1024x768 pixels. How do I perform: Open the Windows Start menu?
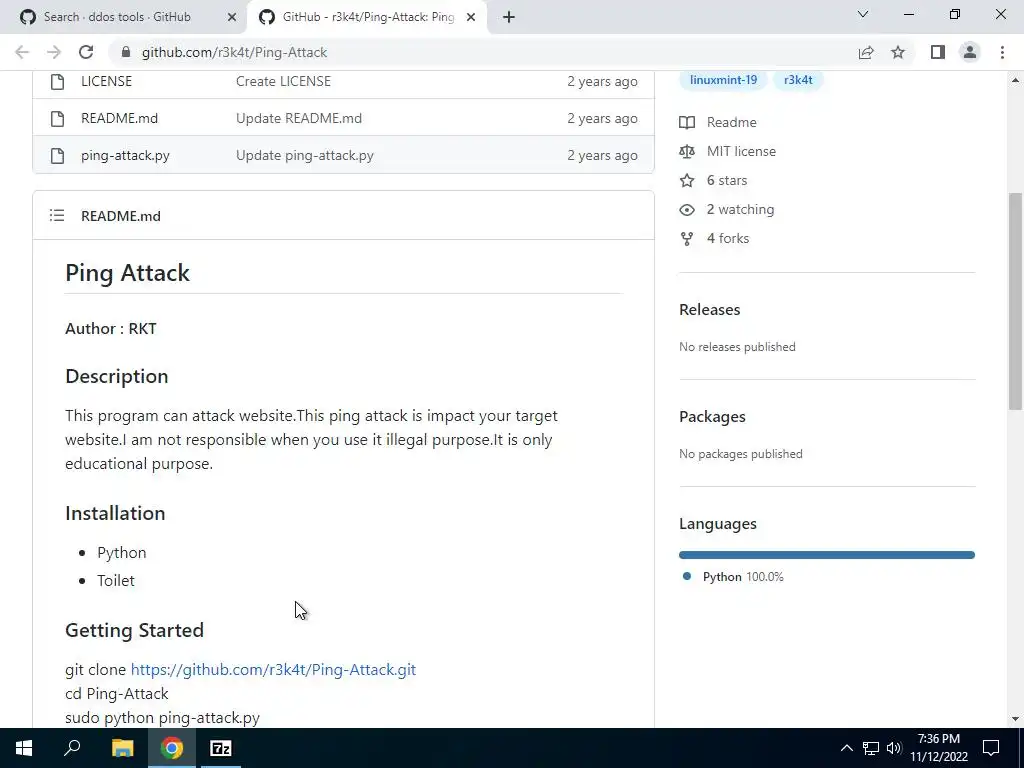24,748
